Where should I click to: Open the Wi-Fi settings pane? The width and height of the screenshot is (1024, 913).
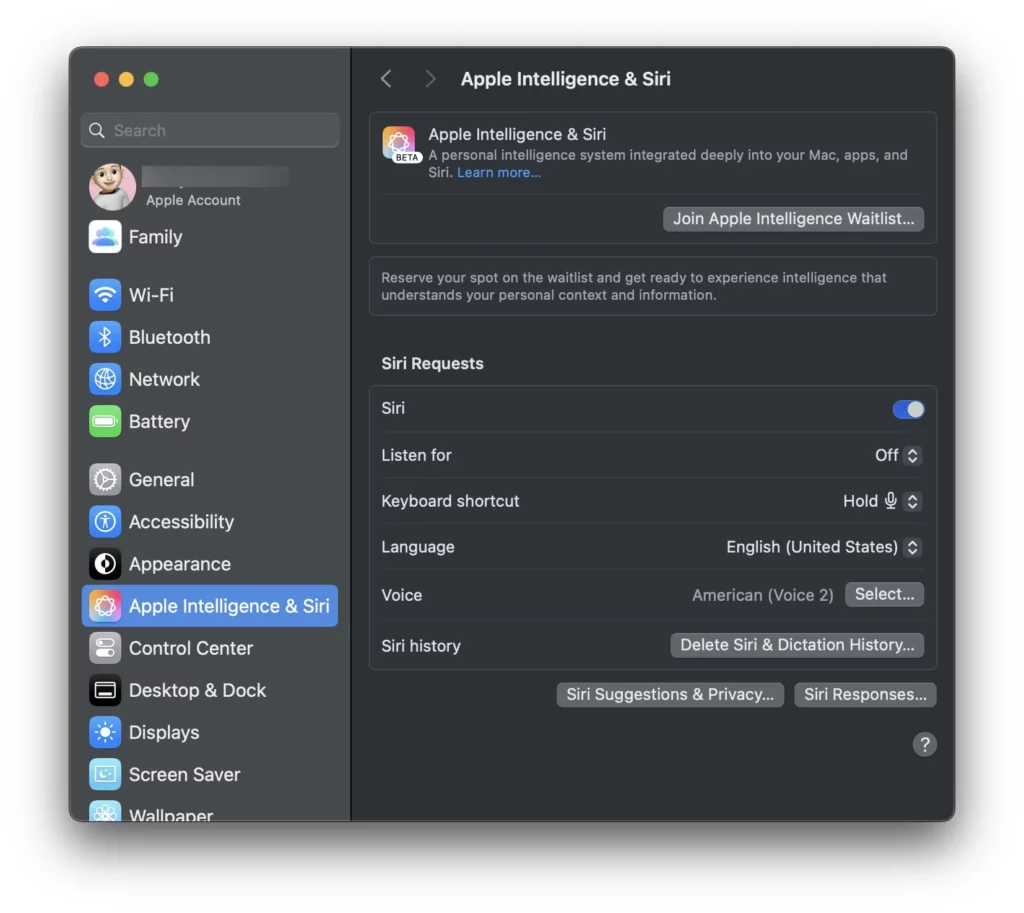[210, 295]
